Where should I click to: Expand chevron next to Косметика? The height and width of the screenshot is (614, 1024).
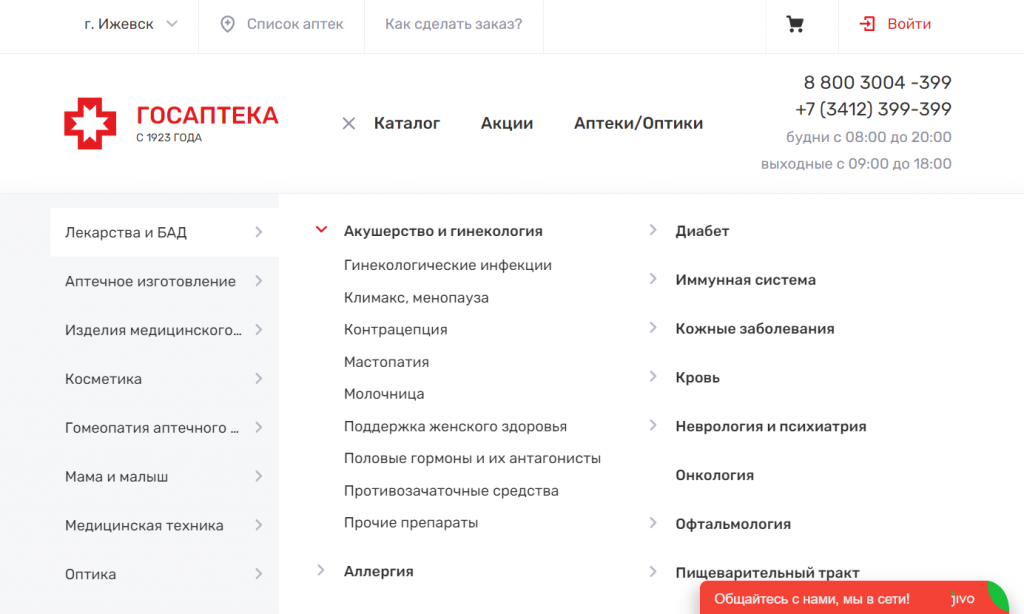point(259,379)
